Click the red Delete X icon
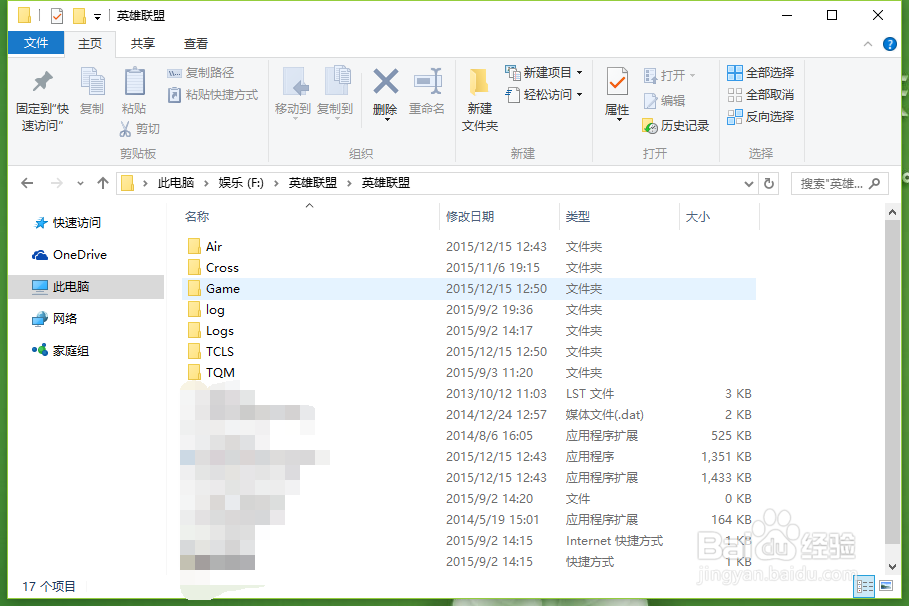This screenshot has height=606, width=909. tap(386, 81)
